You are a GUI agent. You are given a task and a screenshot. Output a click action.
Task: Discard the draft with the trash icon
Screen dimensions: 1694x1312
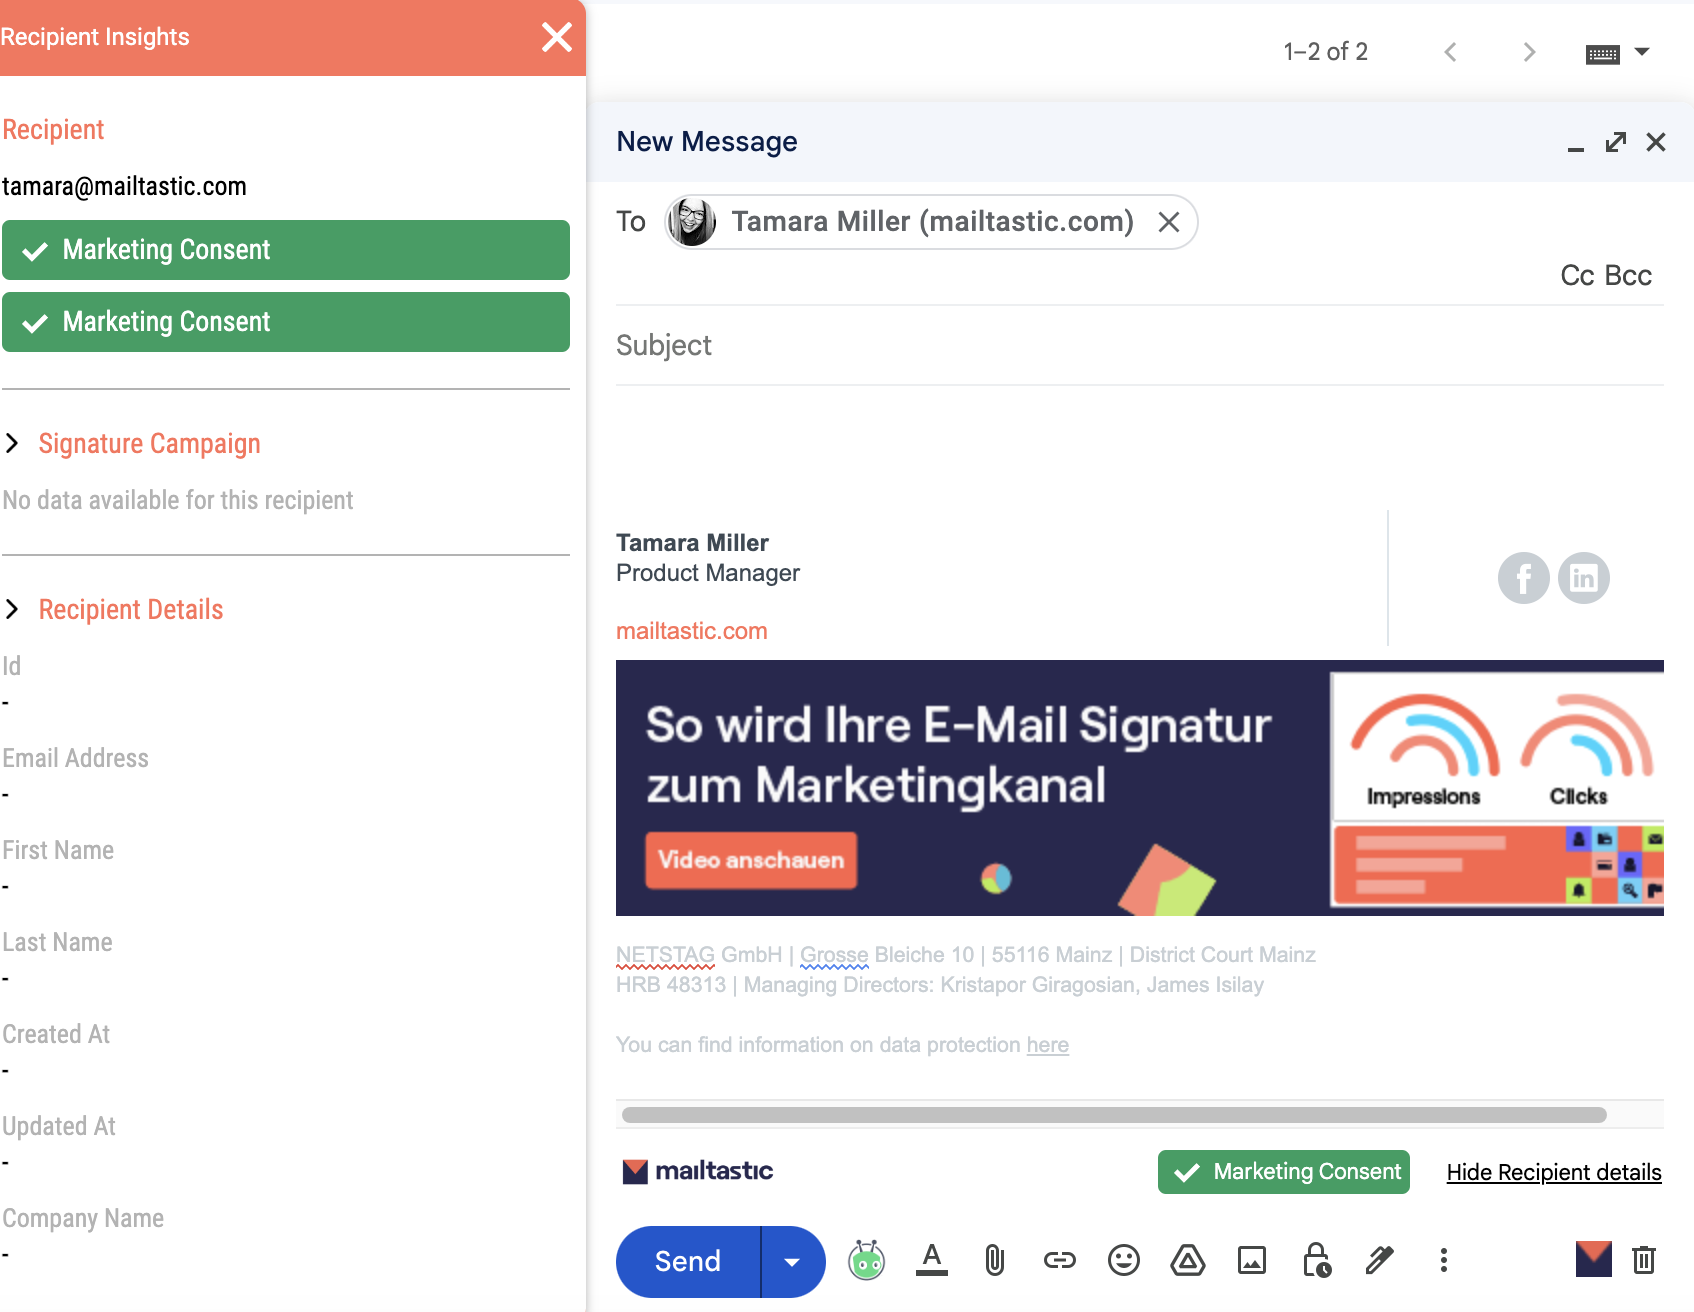coord(1644,1260)
